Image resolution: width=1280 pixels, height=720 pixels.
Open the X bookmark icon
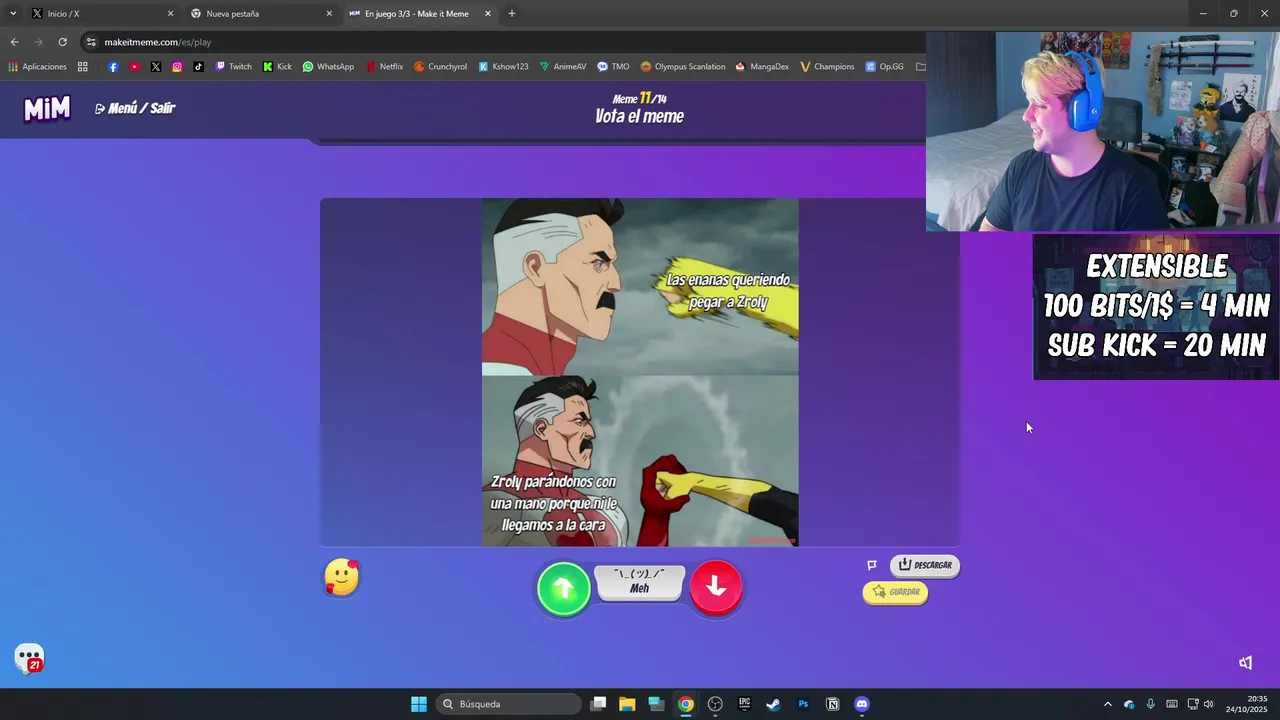coord(156,67)
